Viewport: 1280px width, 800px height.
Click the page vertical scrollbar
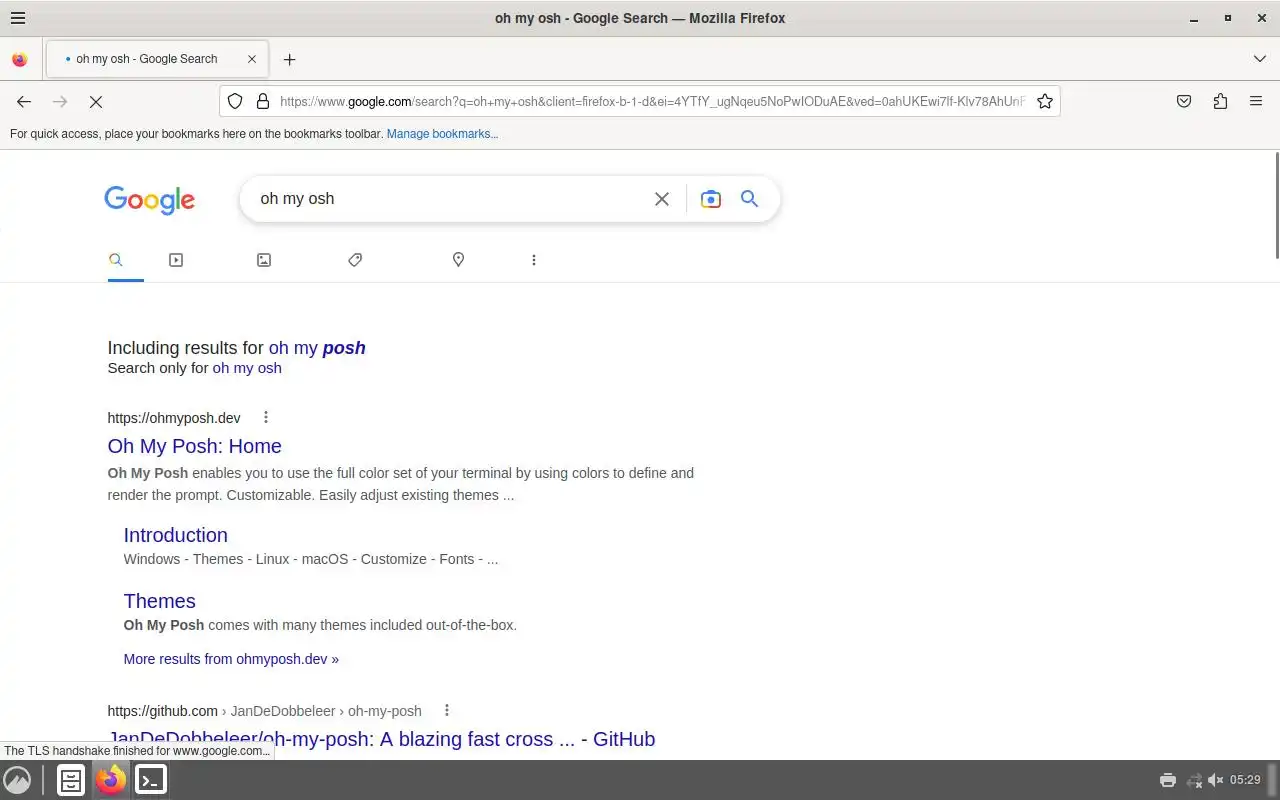pos(1275,206)
